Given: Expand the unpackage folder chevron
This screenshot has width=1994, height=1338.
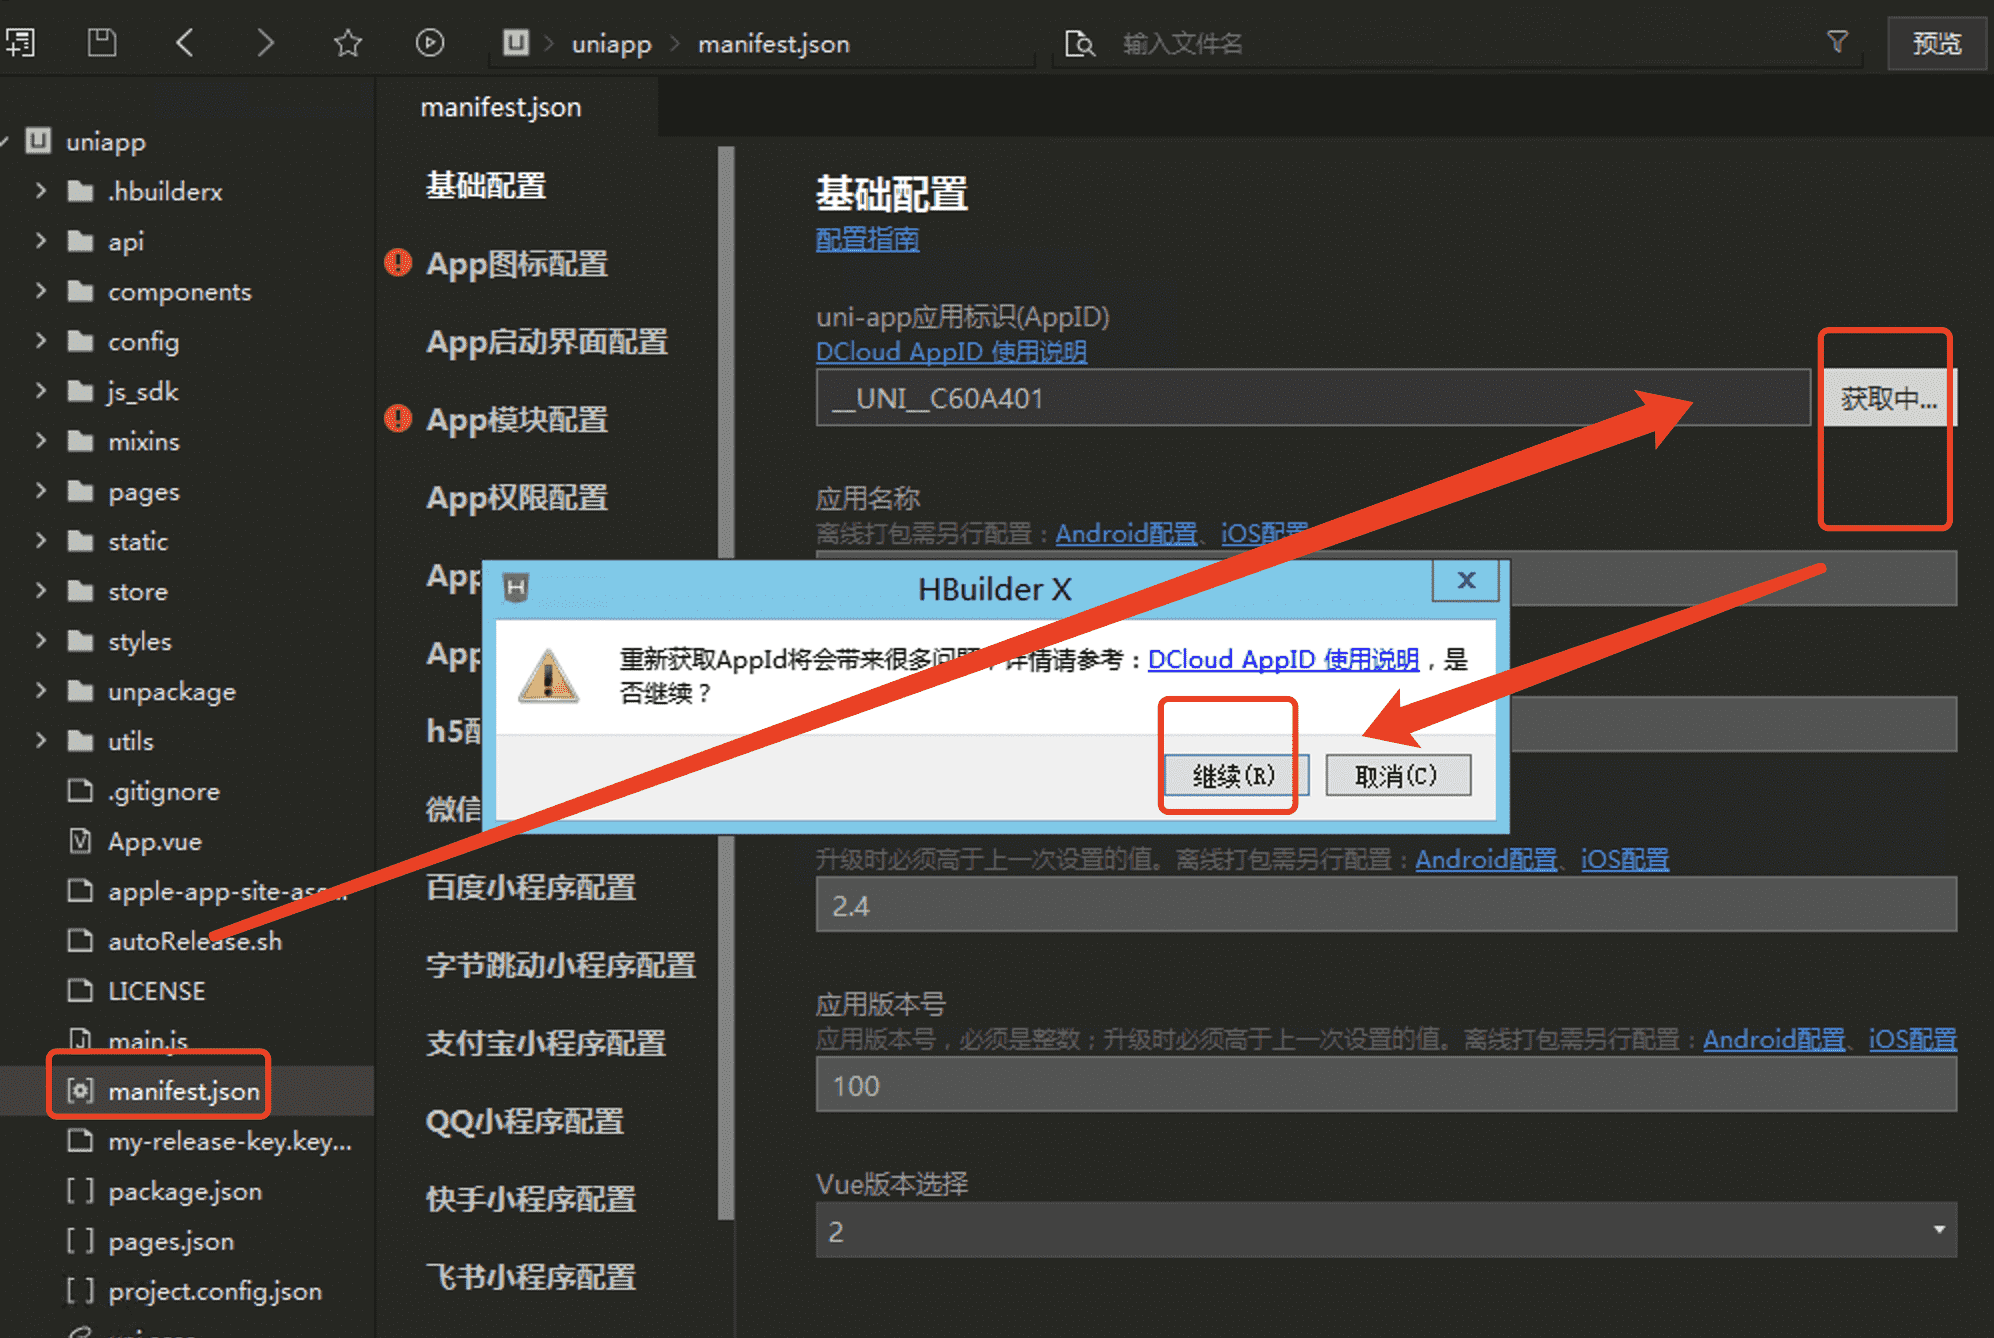Looking at the screenshot, I should click(41, 690).
